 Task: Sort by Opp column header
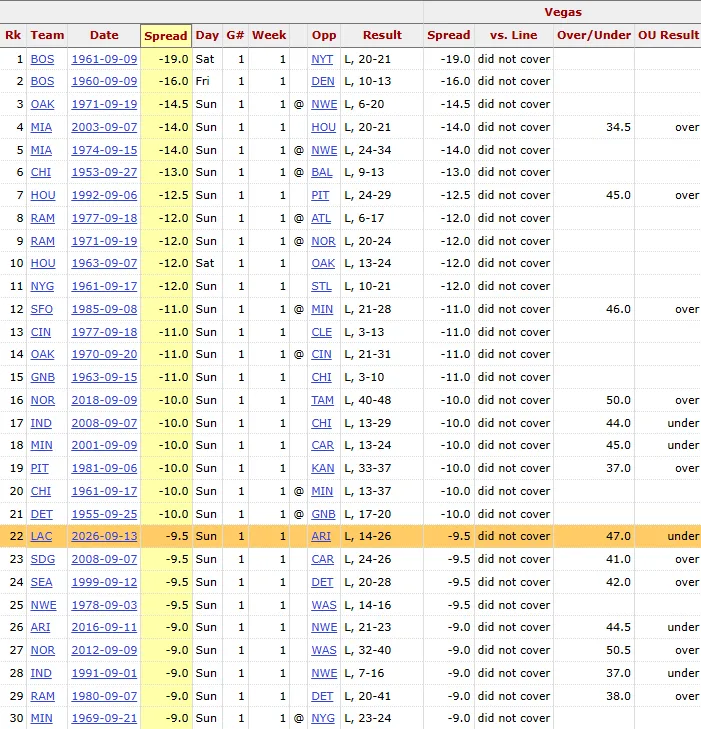[x=324, y=35]
